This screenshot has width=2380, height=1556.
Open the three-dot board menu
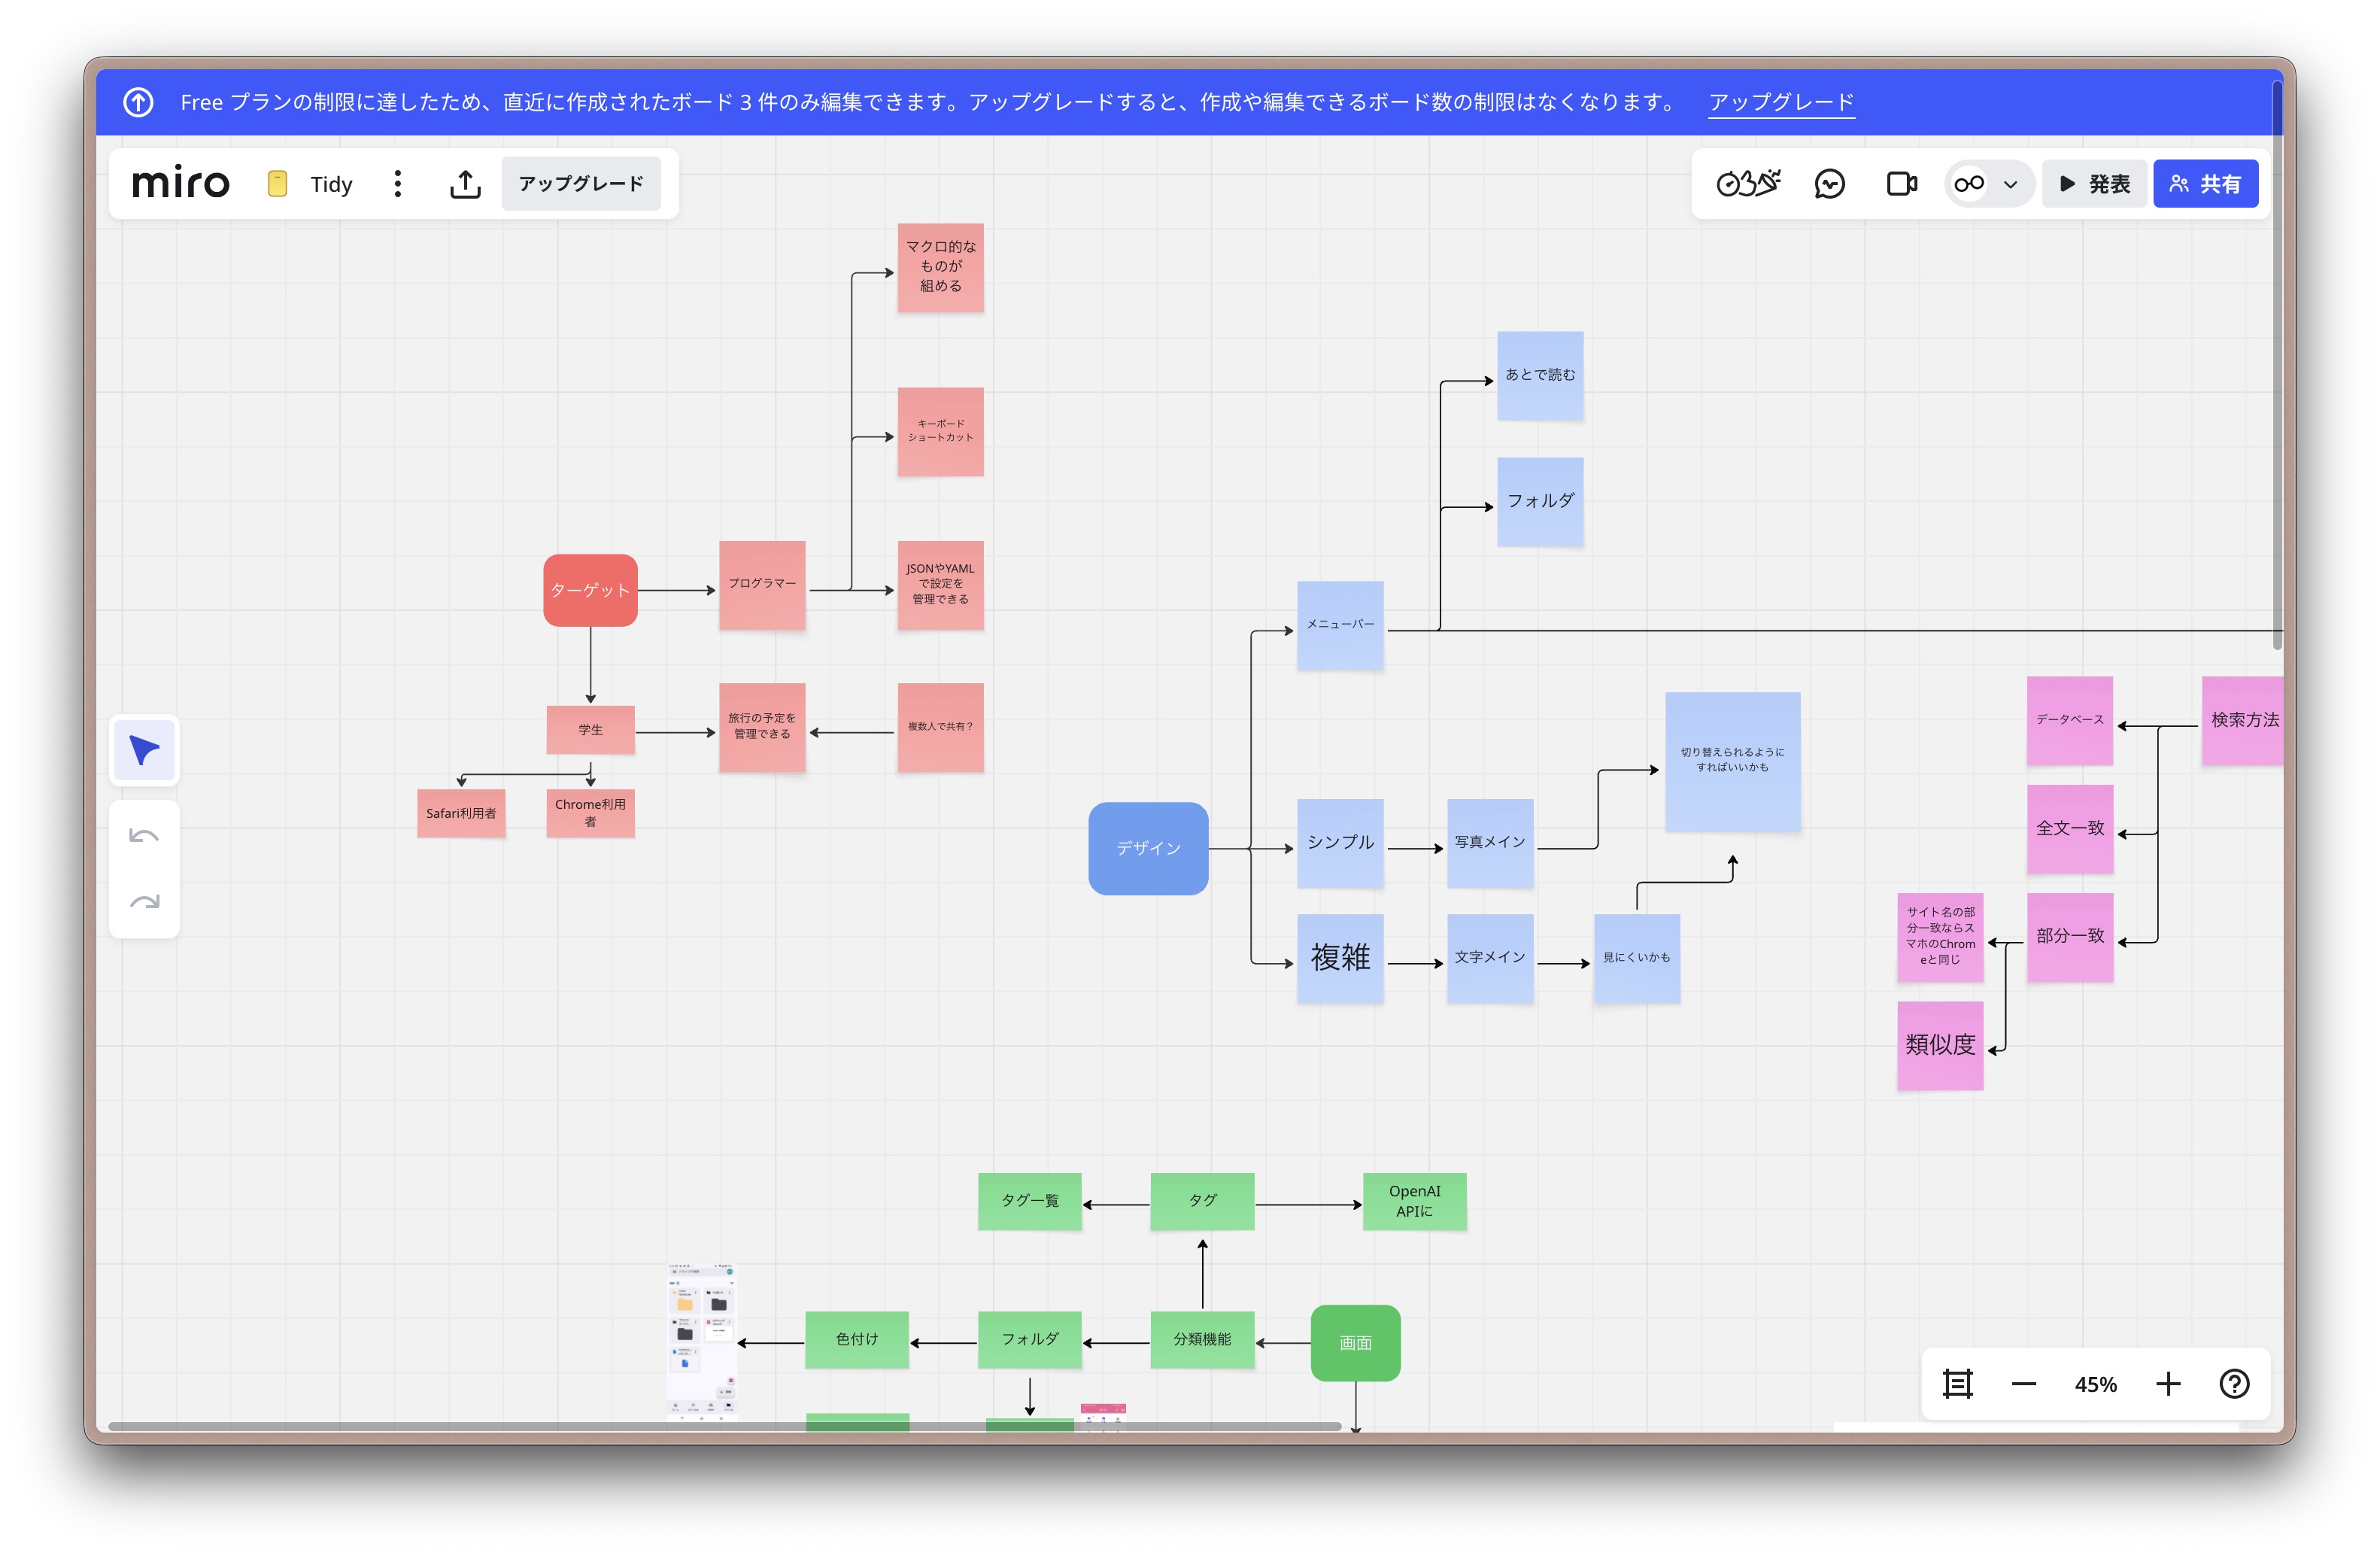[398, 184]
